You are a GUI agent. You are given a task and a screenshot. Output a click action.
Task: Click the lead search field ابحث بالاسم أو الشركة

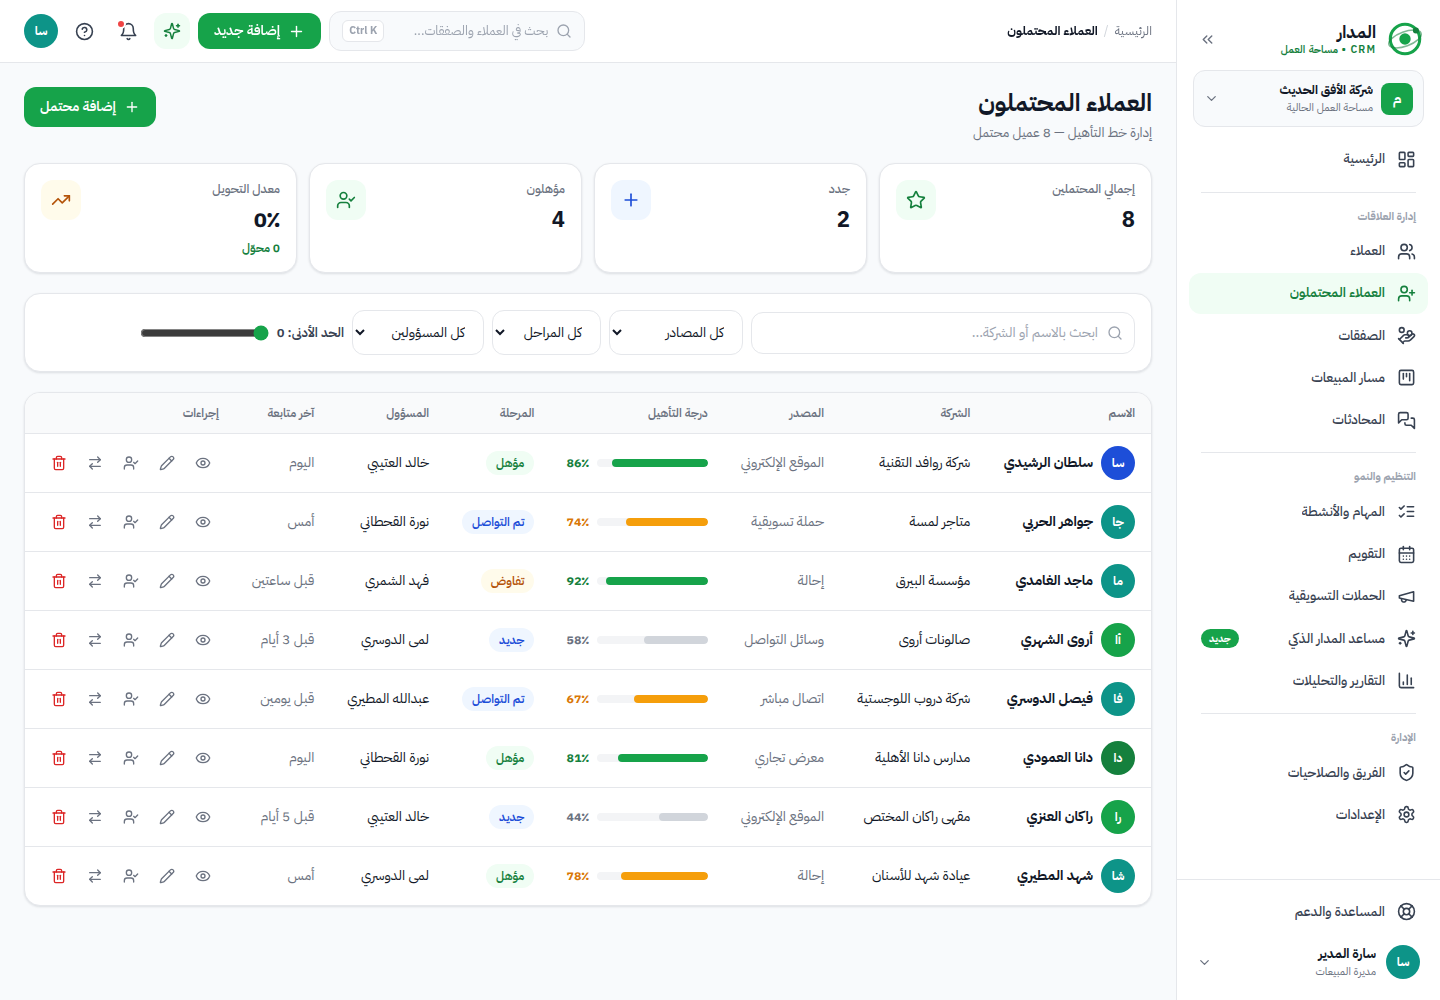pos(943,333)
